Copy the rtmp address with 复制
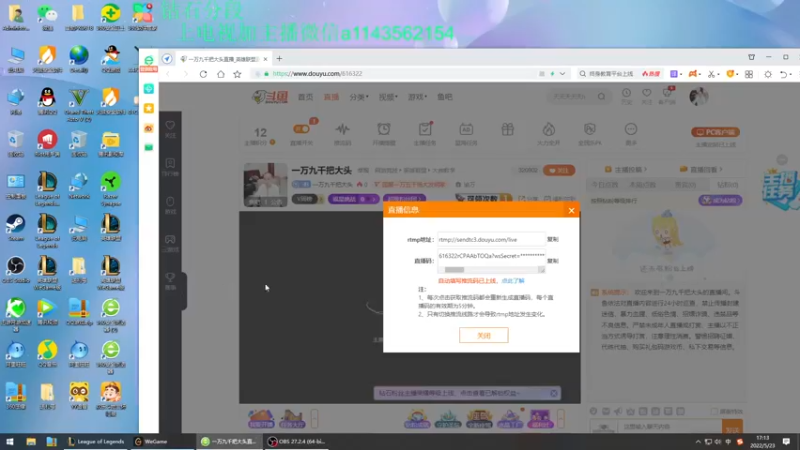800x450 pixels. pos(553,239)
